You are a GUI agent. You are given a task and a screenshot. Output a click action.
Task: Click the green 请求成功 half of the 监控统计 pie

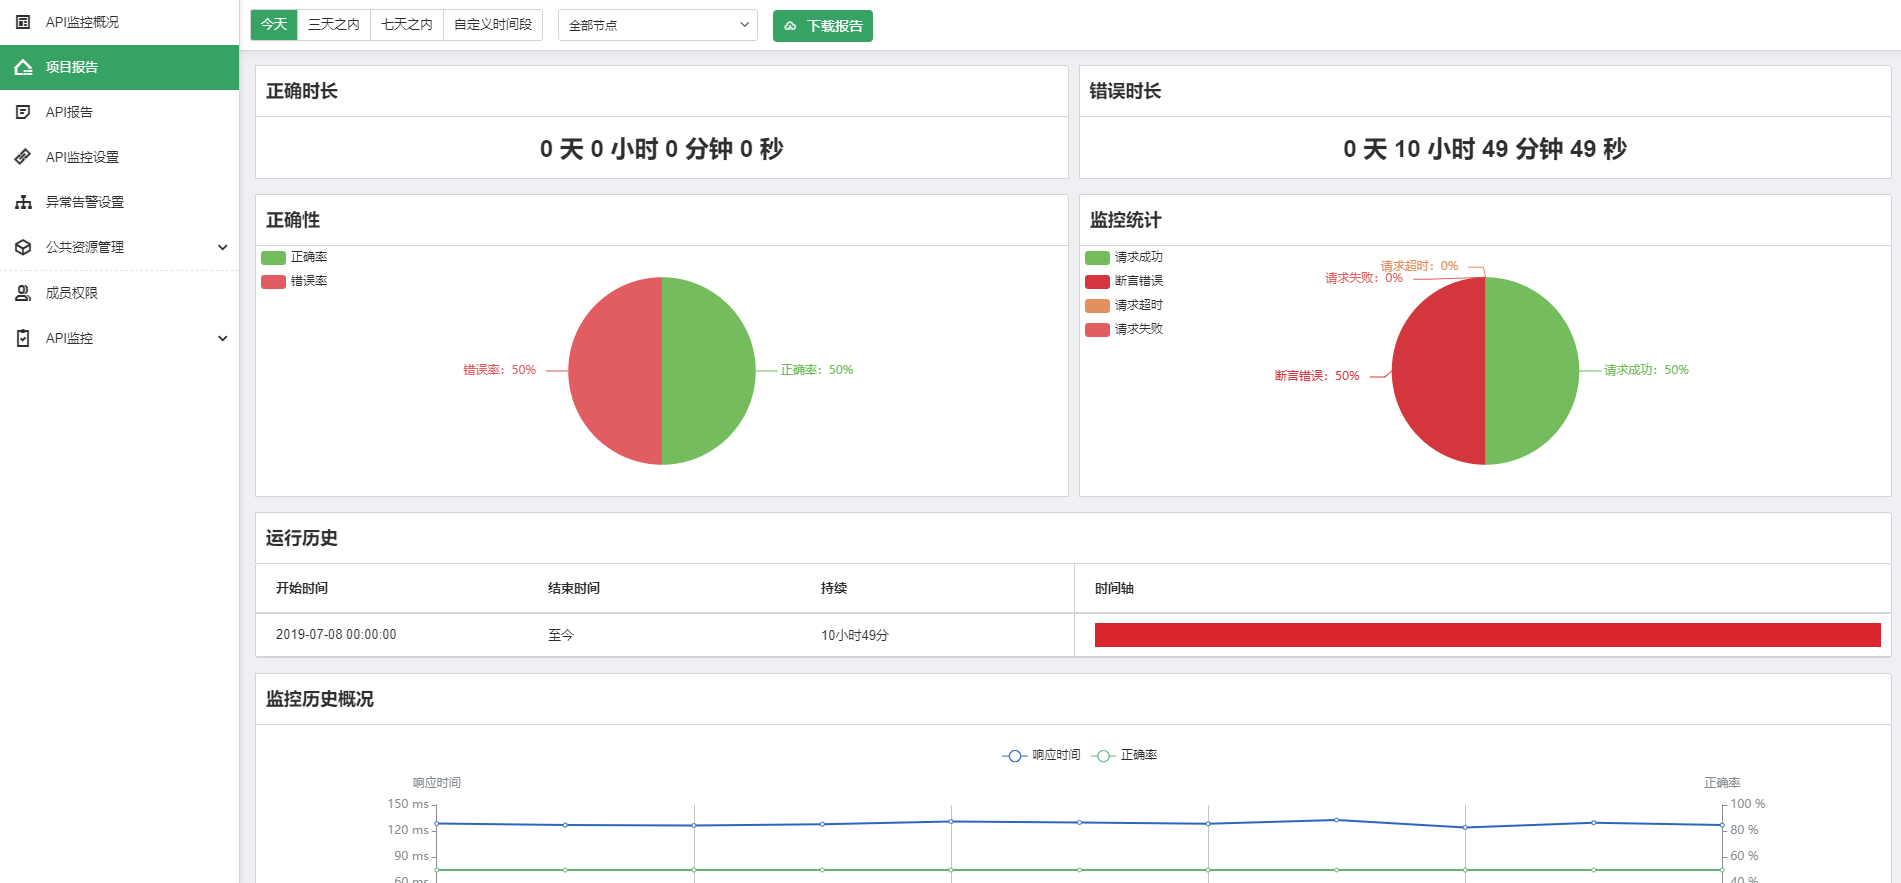[1532, 371]
